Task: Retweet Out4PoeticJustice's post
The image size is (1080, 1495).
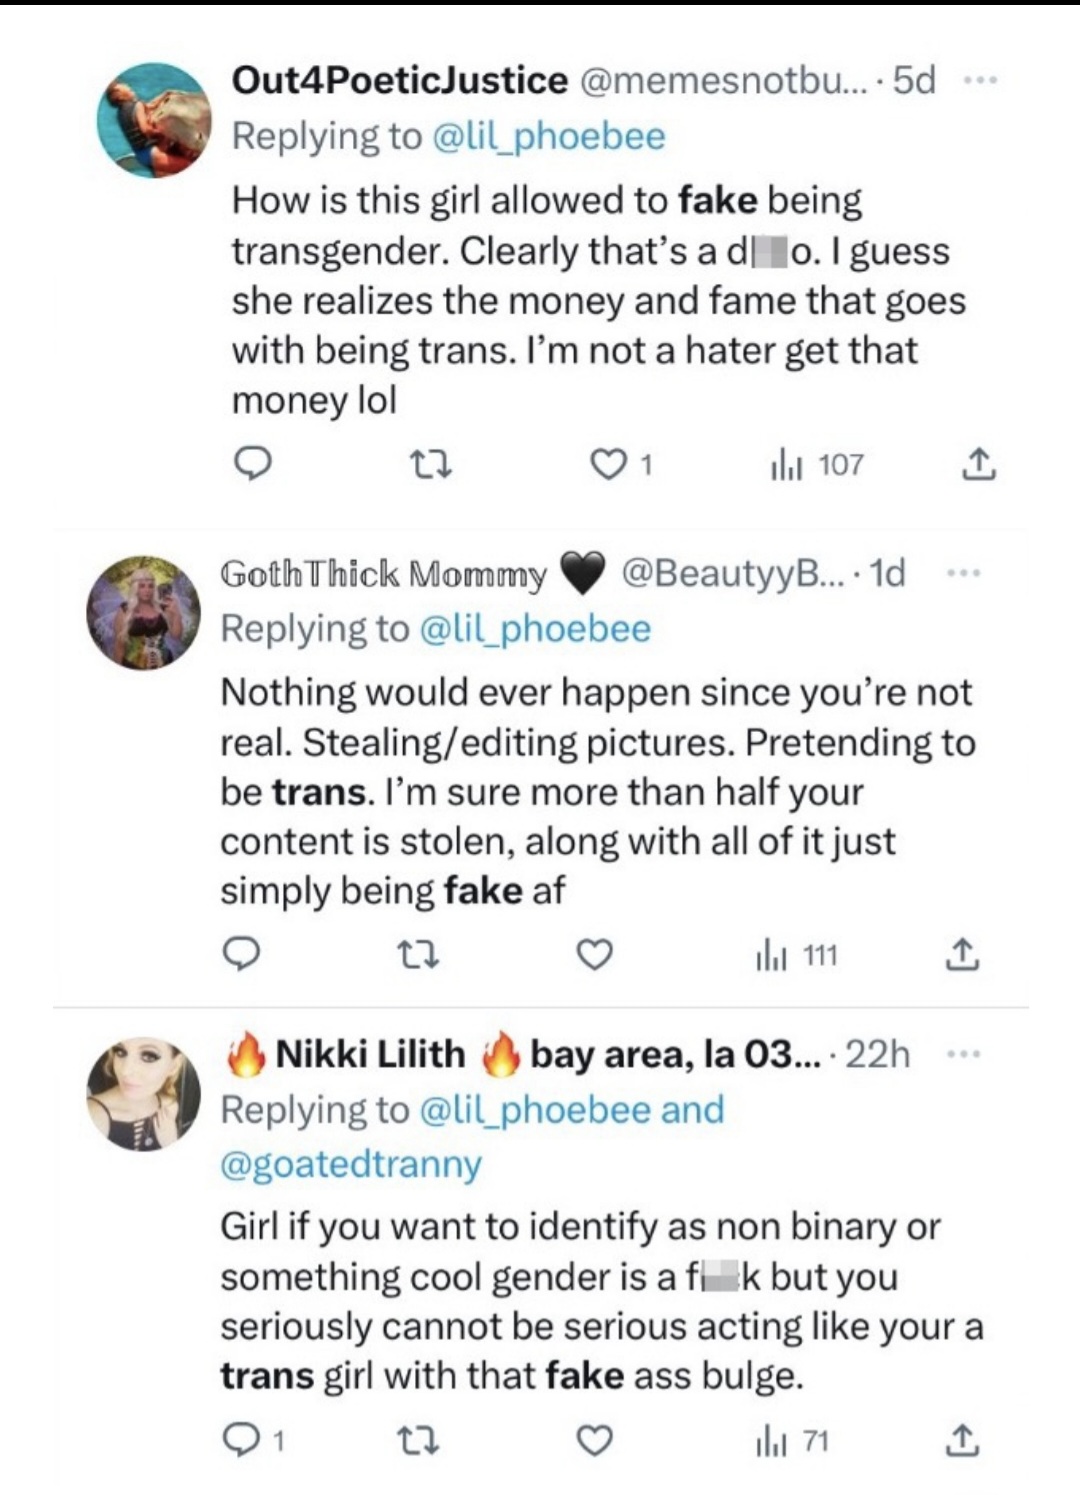Action: 432,465
